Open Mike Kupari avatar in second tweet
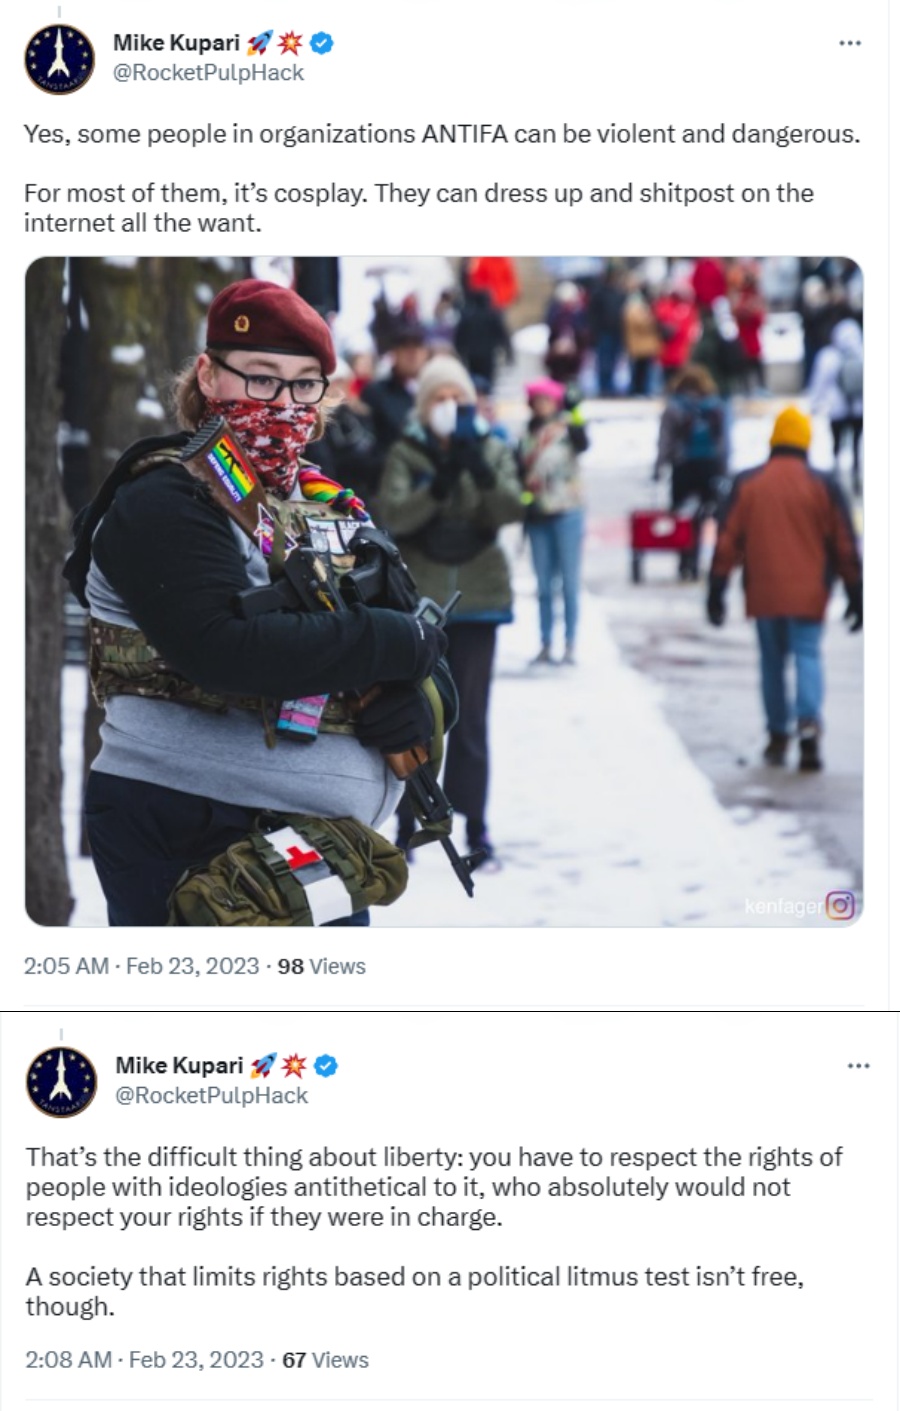Viewport: 900px width, 1411px height. 61,1082
